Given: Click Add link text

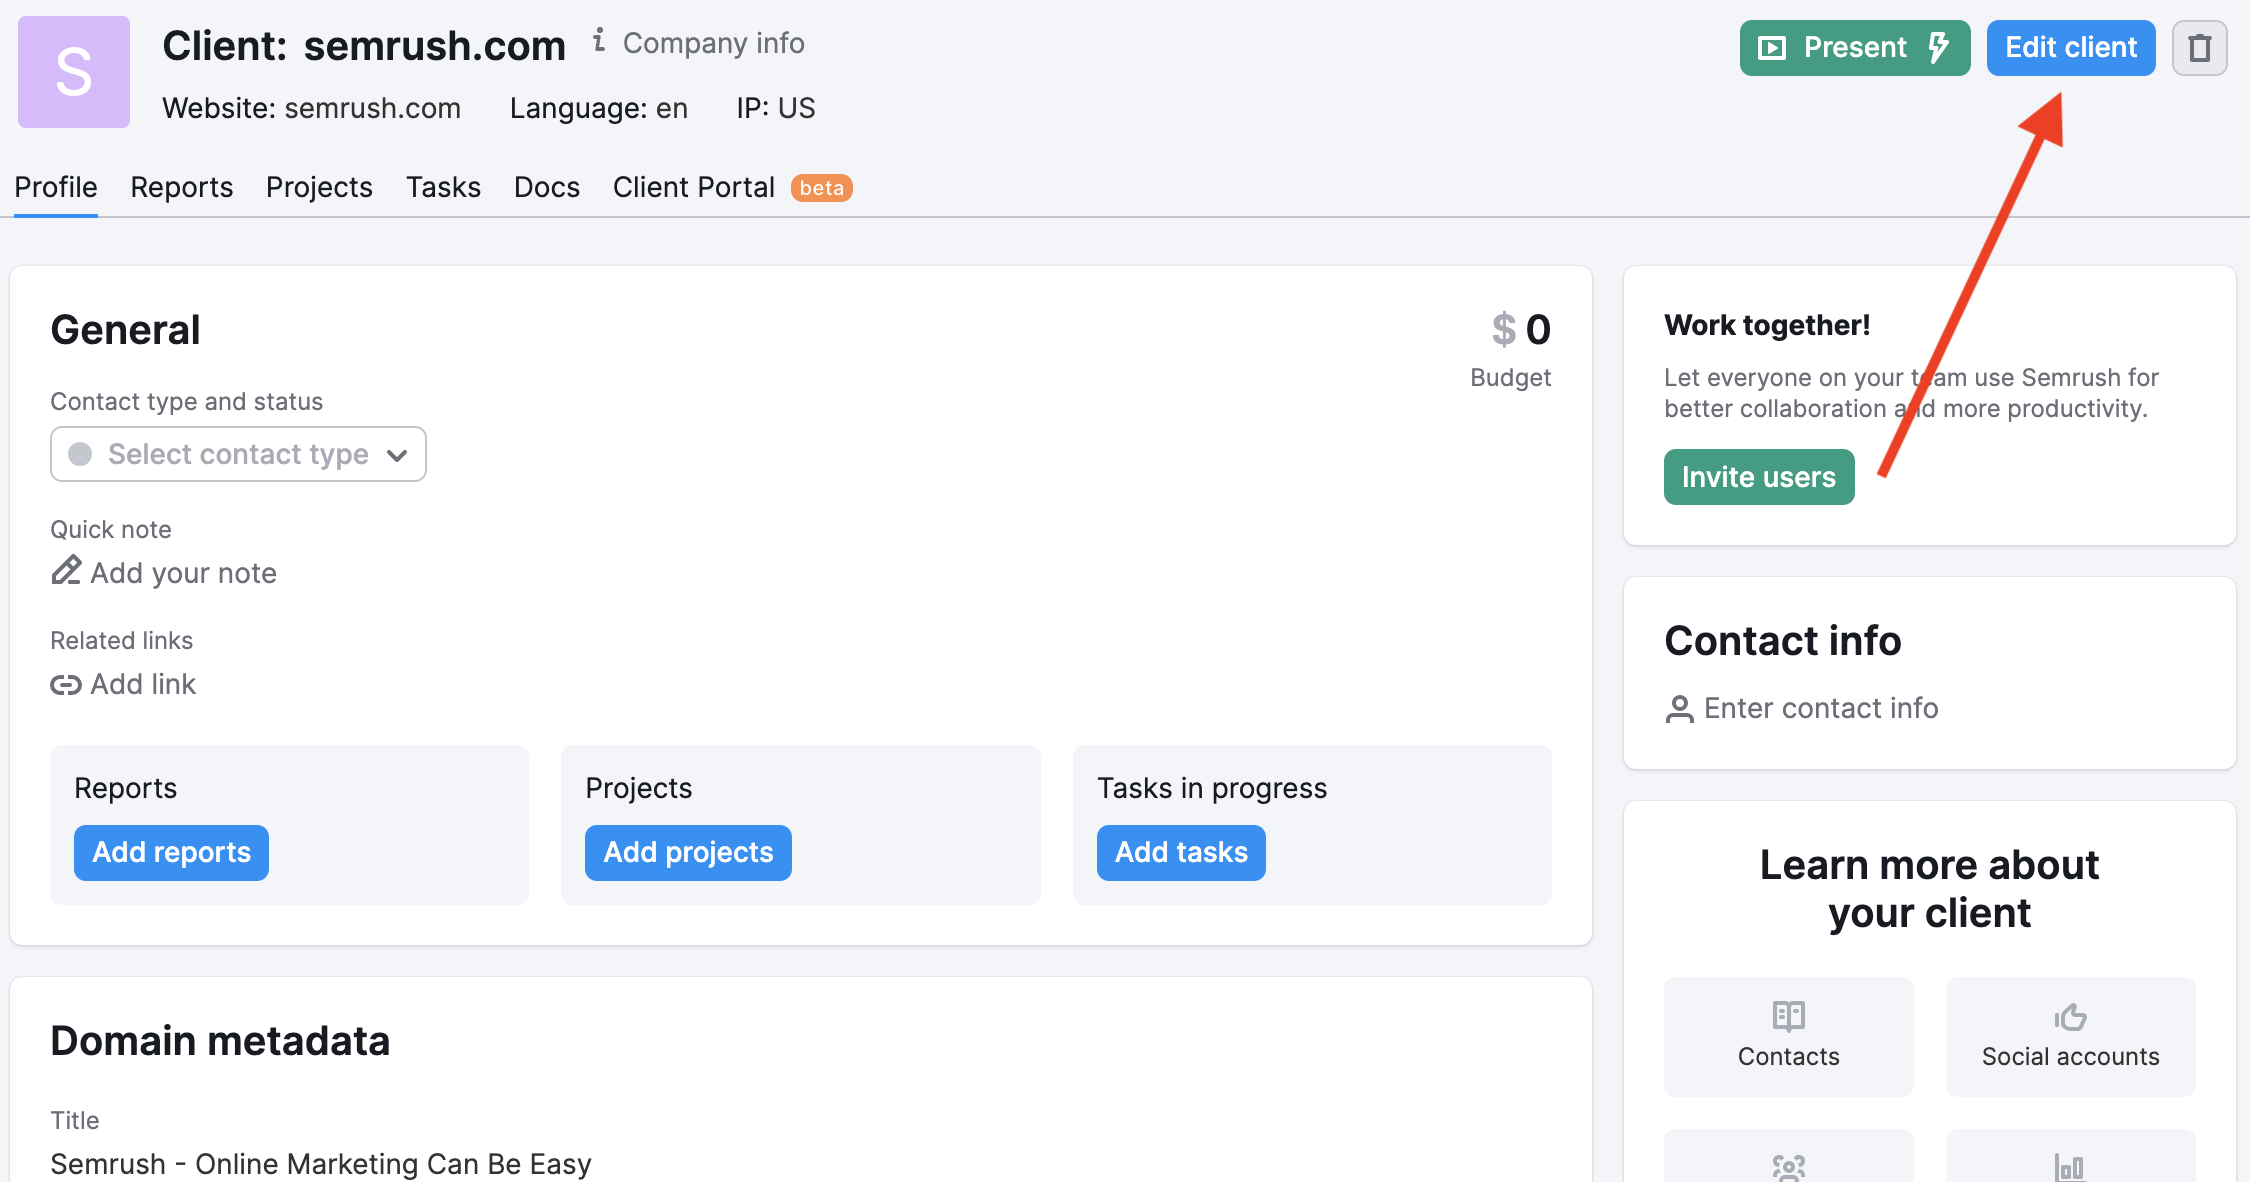Looking at the screenshot, I should [144, 685].
